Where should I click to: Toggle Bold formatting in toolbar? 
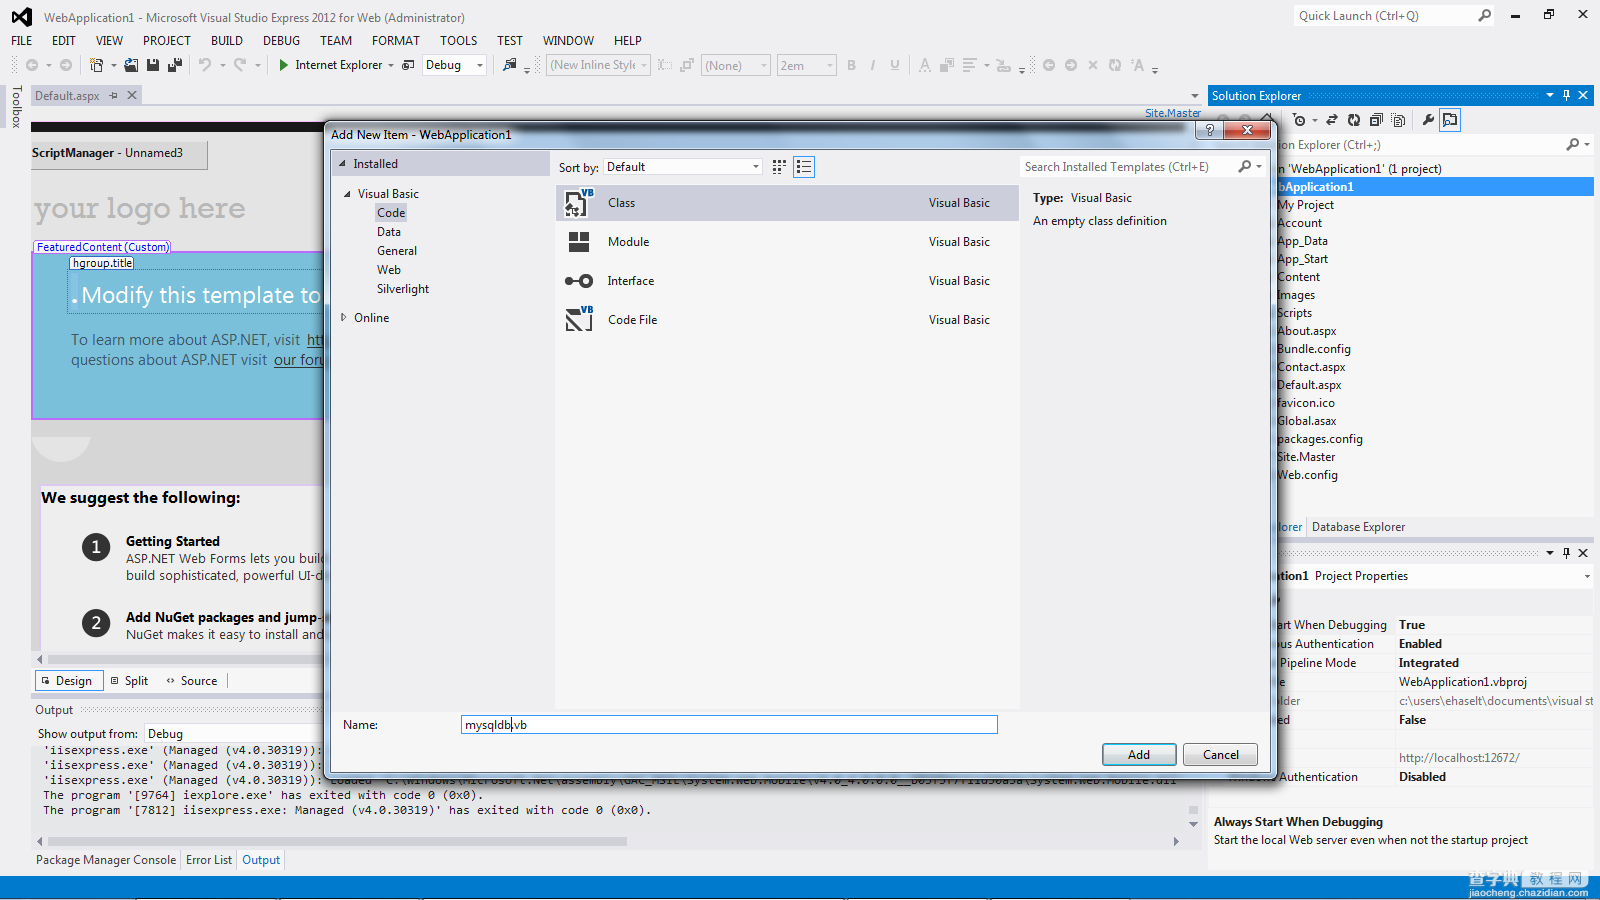(x=852, y=65)
